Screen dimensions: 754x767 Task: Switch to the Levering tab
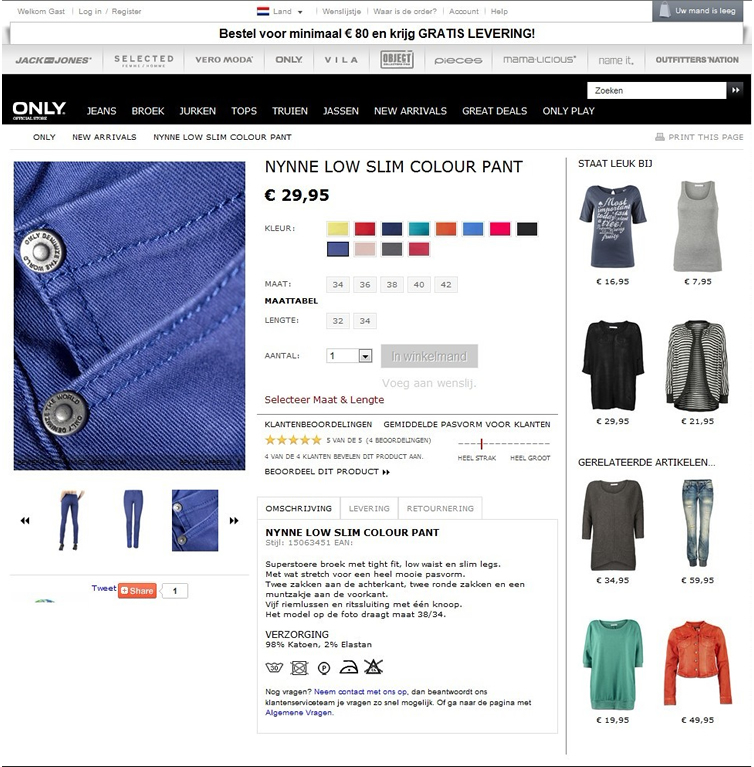(x=369, y=508)
